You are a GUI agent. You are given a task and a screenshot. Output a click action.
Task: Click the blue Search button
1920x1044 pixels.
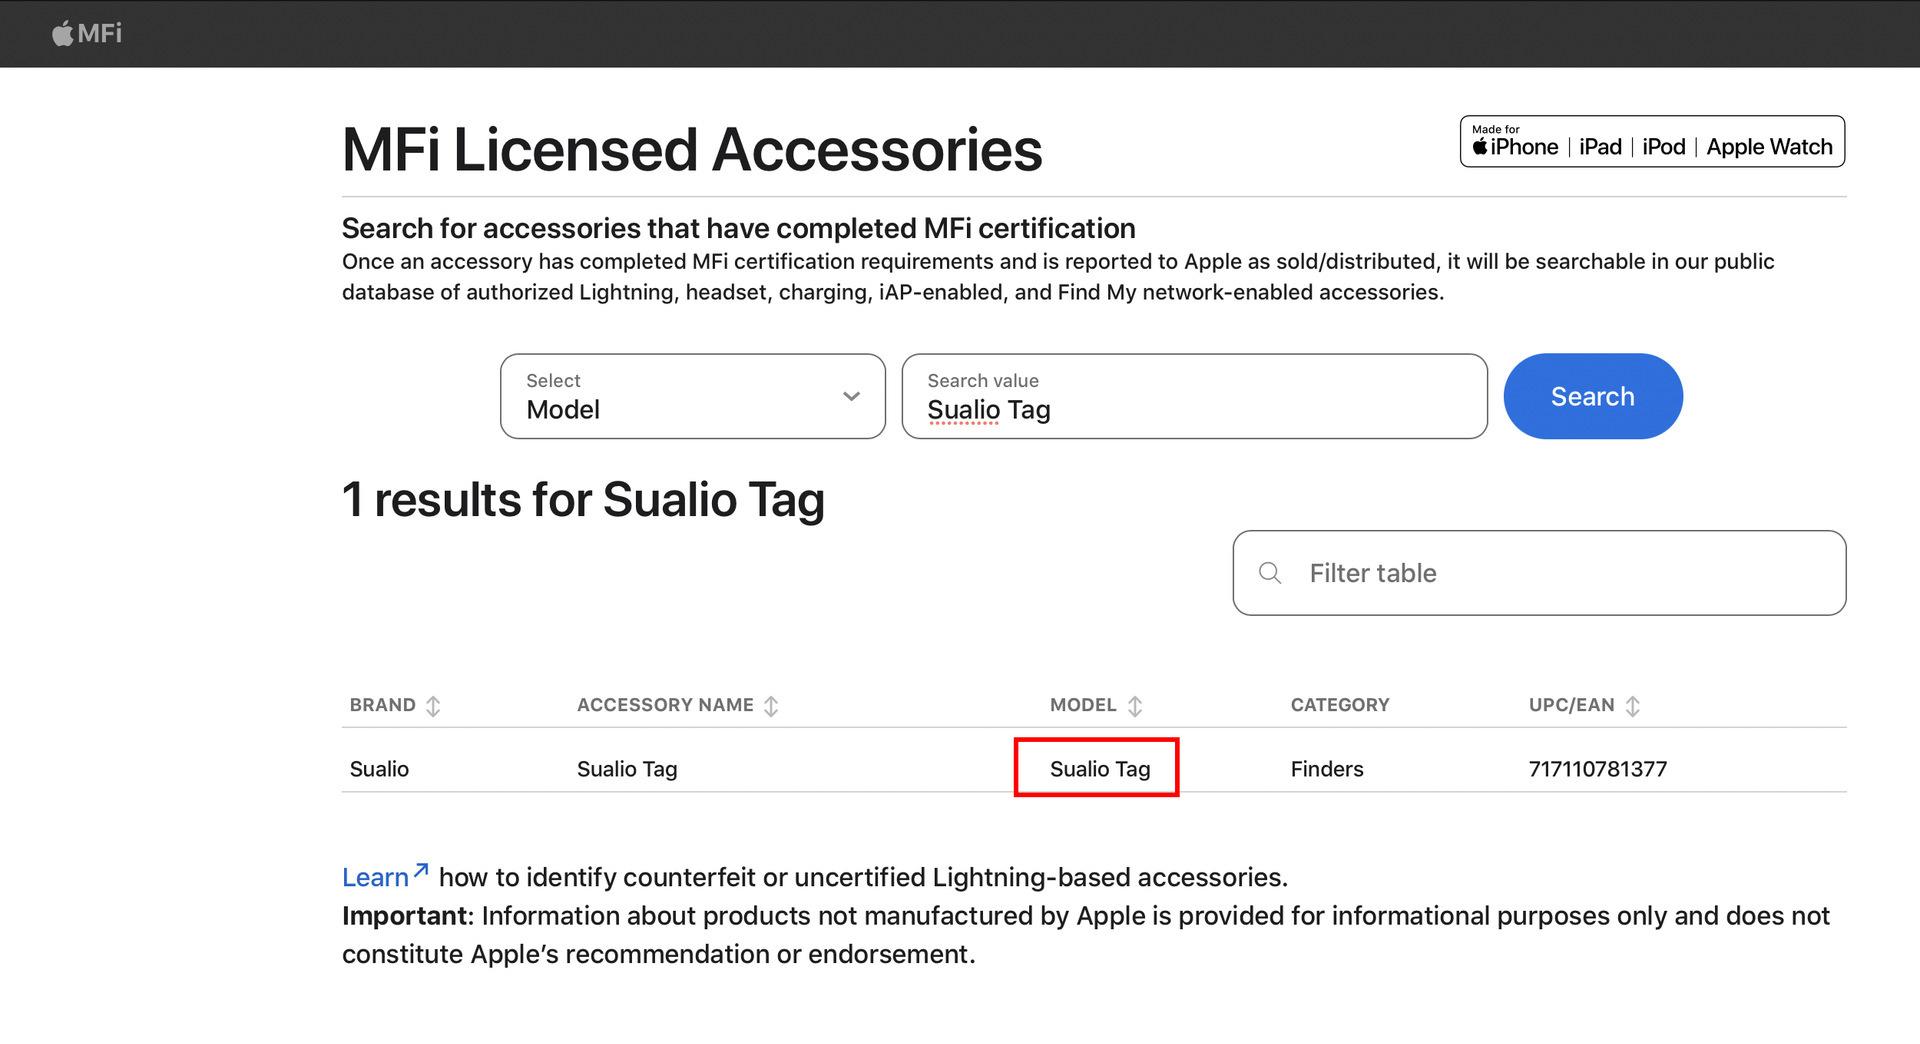point(1593,396)
